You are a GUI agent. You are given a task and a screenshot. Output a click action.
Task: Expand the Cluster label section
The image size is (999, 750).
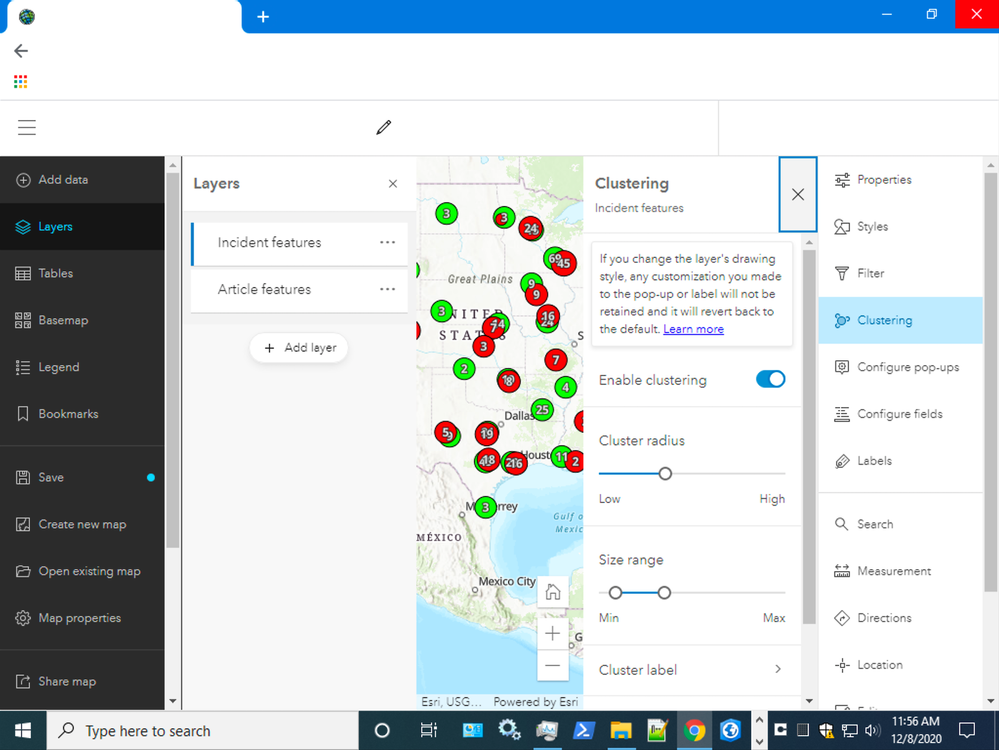691,670
